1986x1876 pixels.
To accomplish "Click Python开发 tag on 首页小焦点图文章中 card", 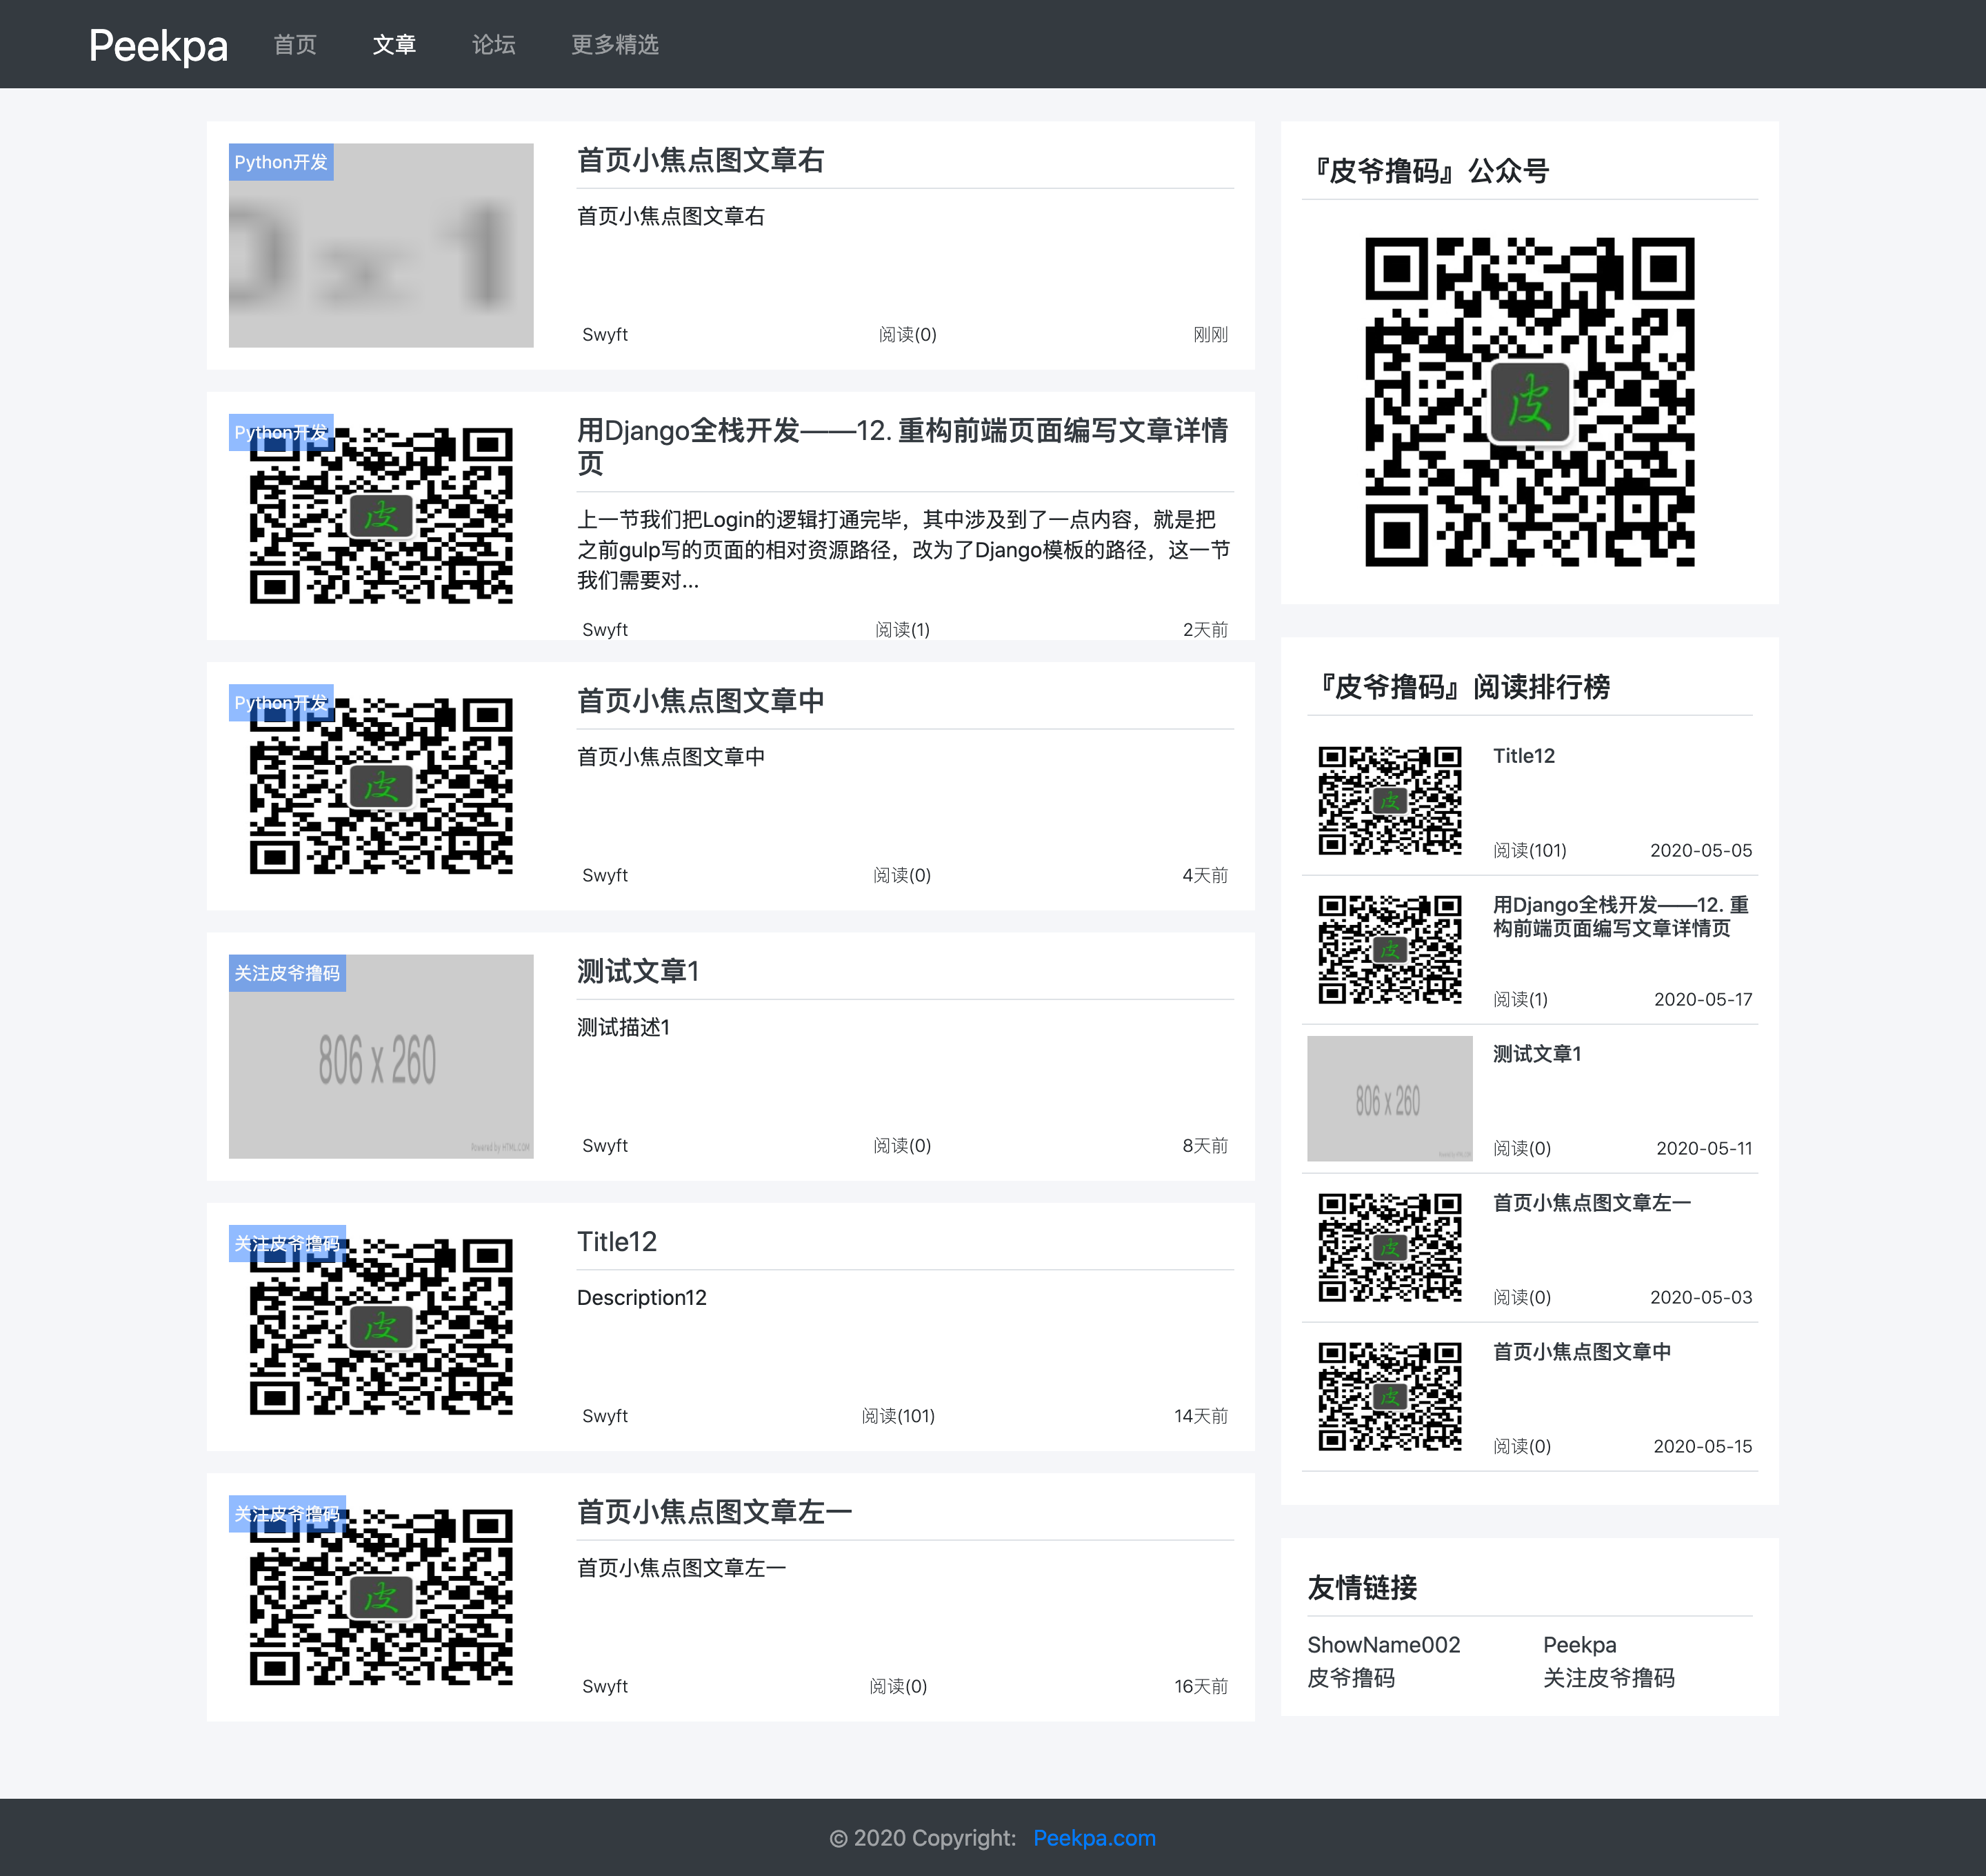I will pos(281,703).
